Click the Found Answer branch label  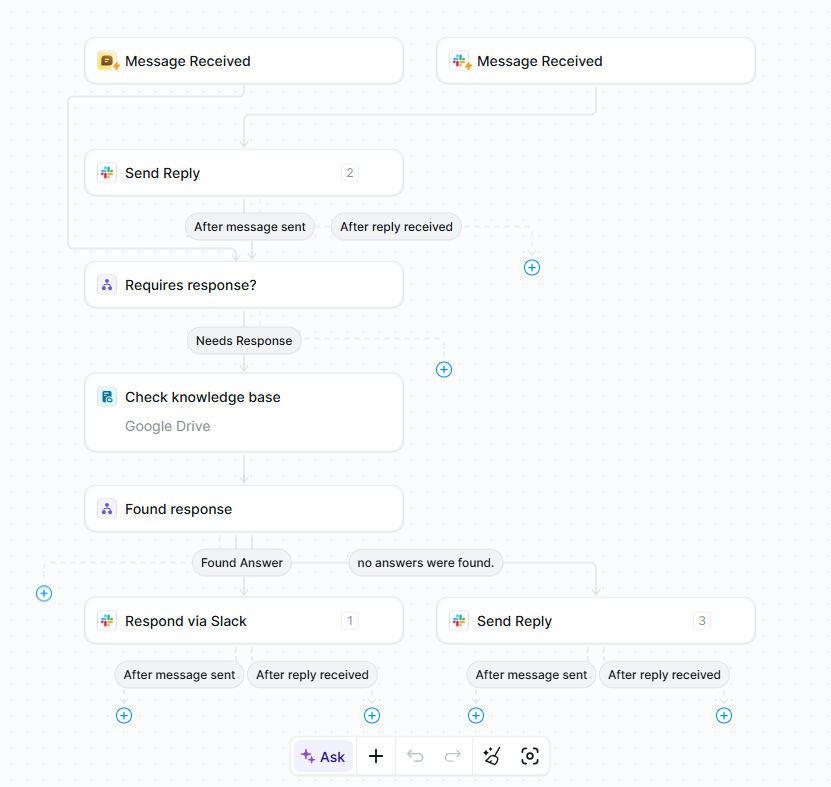pyautogui.click(x=242, y=563)
